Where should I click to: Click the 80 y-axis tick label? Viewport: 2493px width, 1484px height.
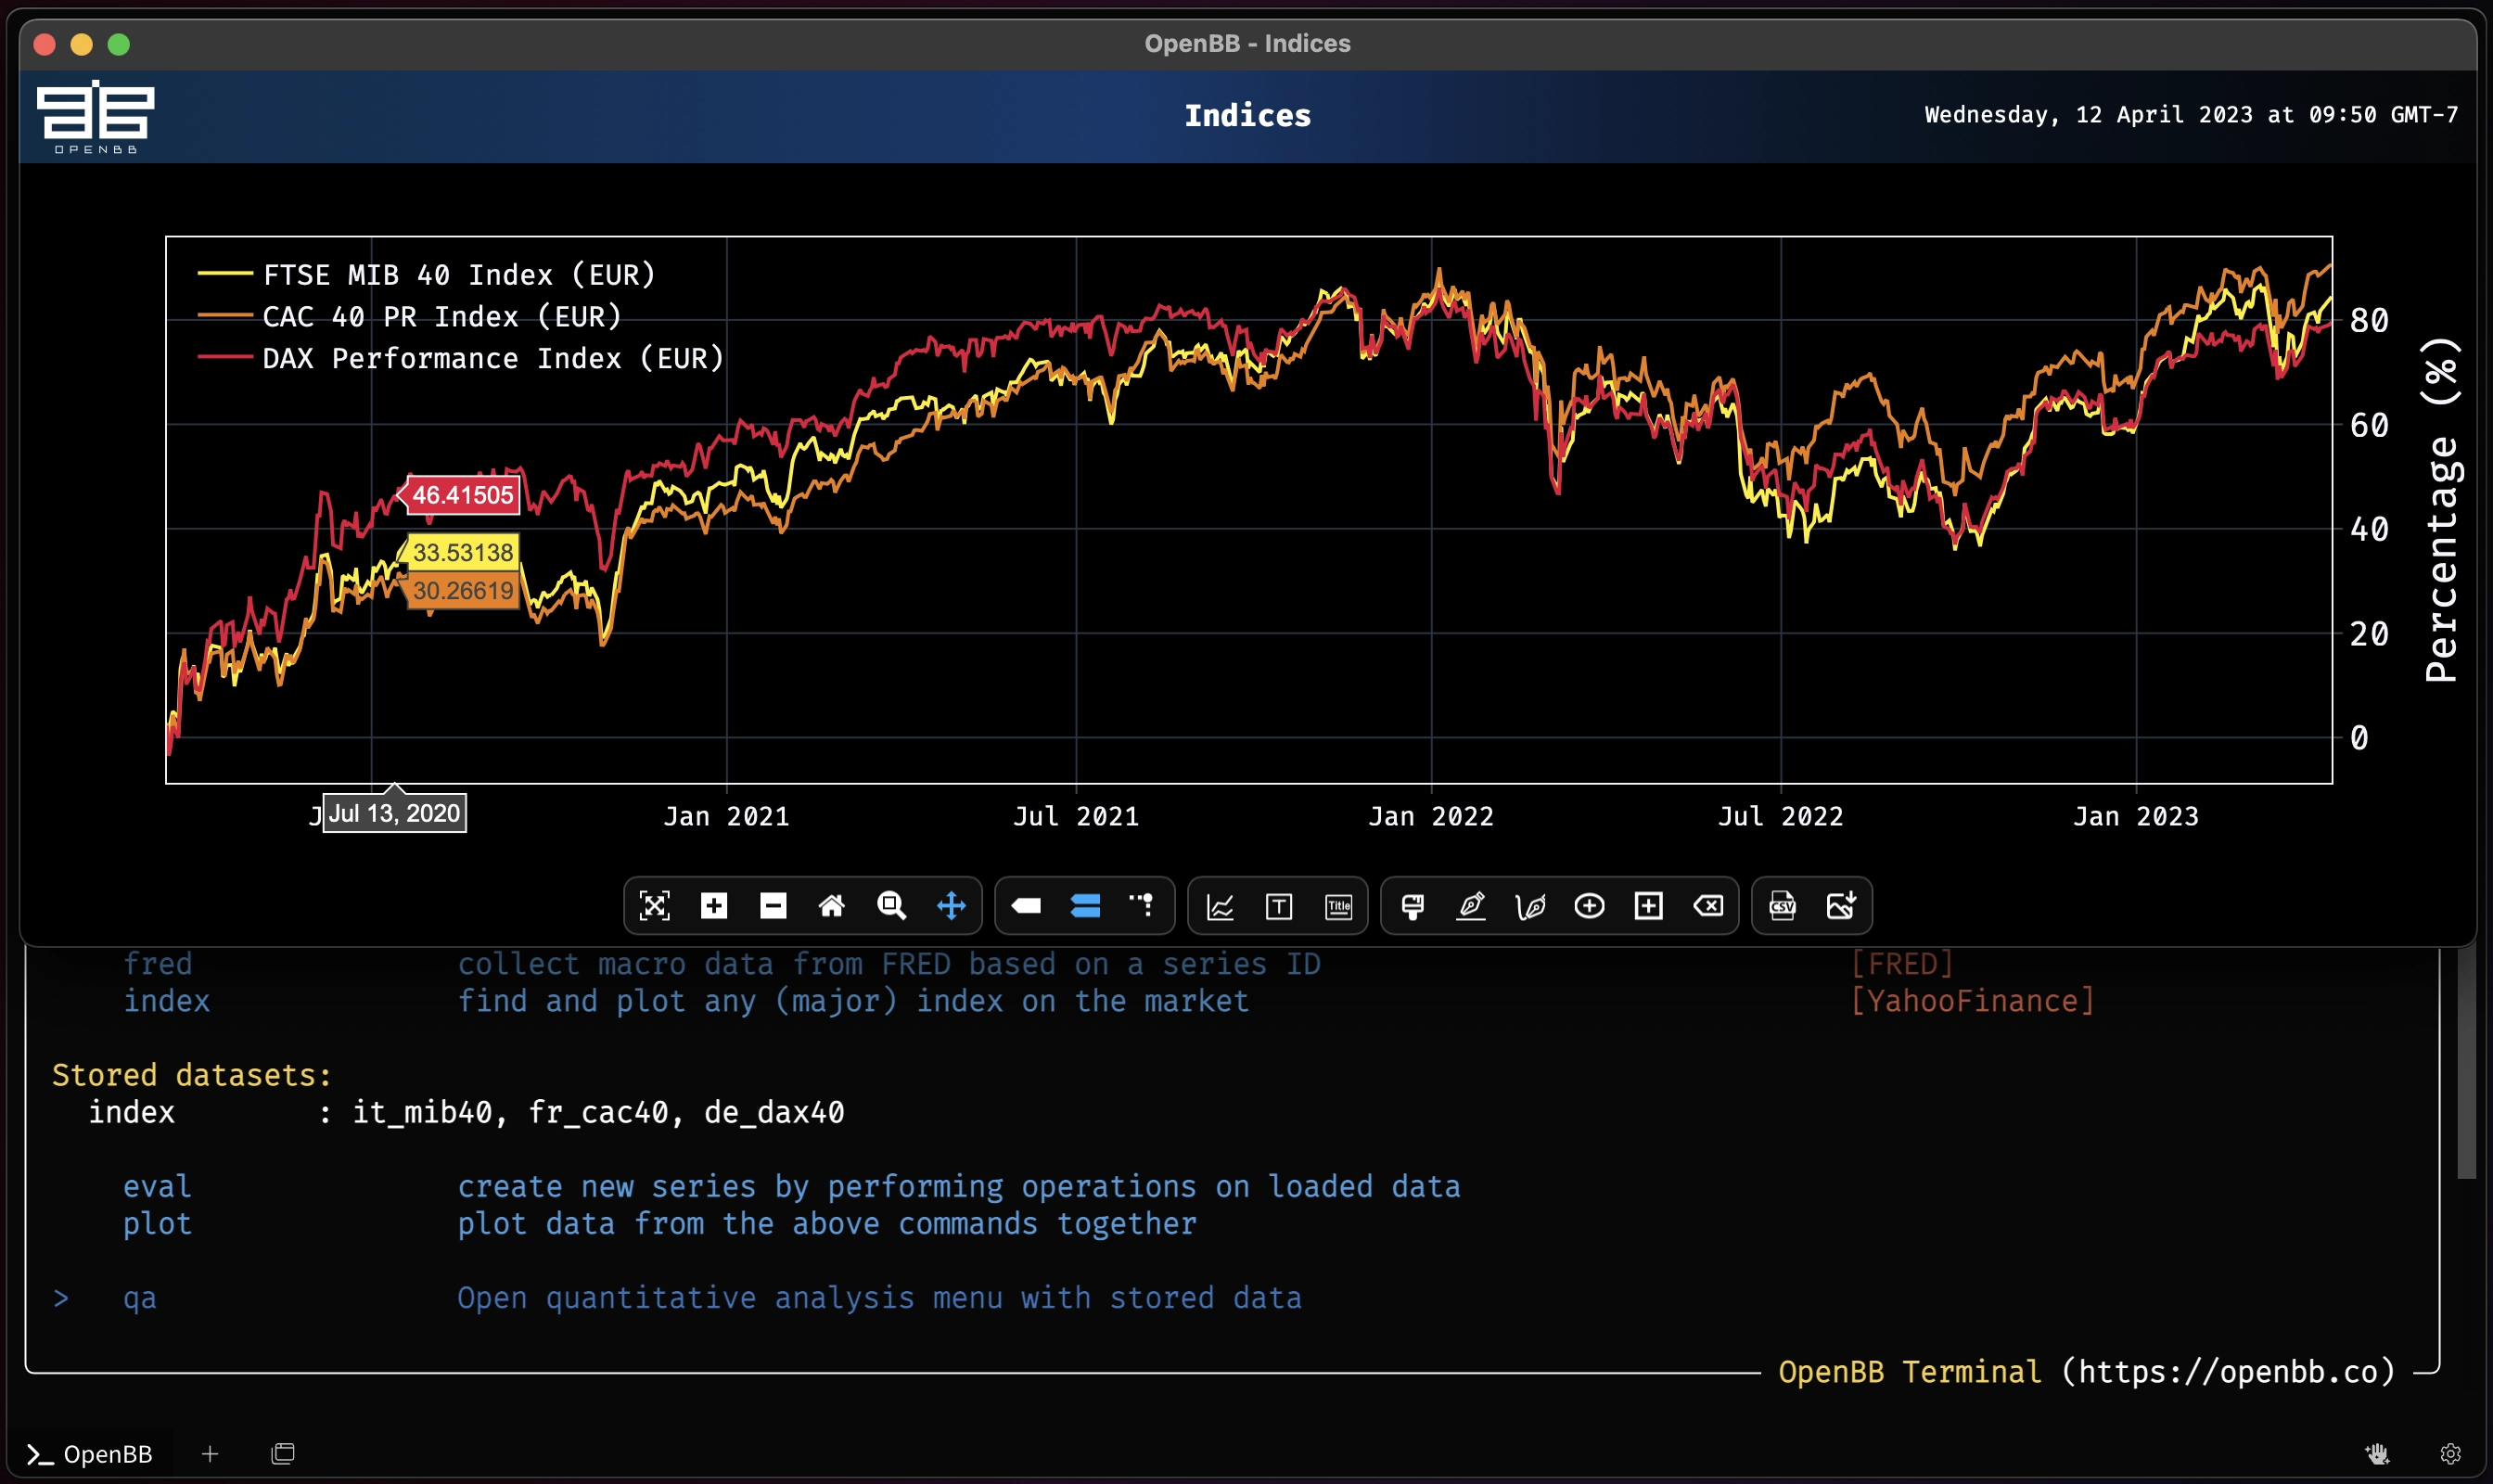pos(2369,321)
